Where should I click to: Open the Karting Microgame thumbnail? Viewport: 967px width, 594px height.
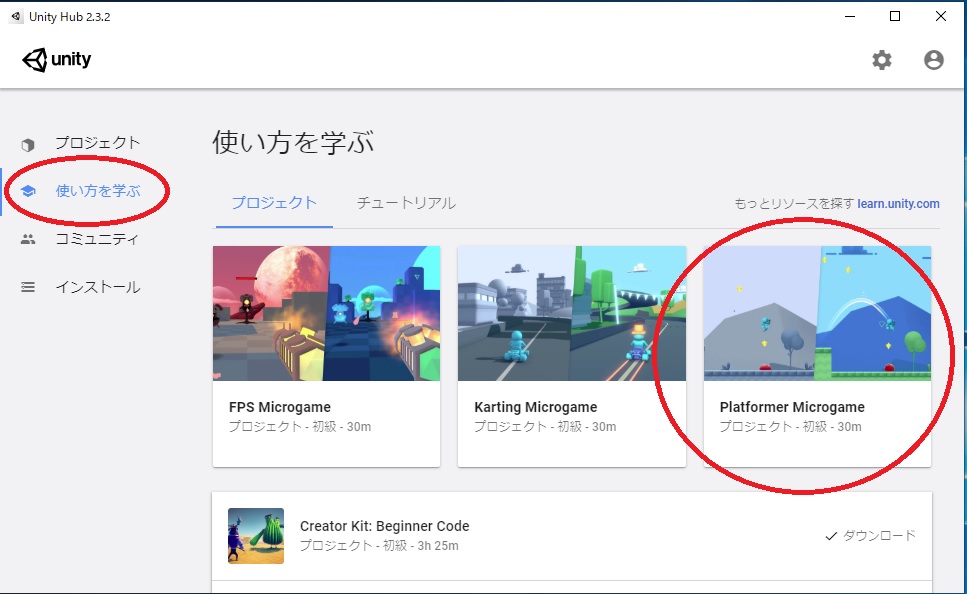coord(572,313)
